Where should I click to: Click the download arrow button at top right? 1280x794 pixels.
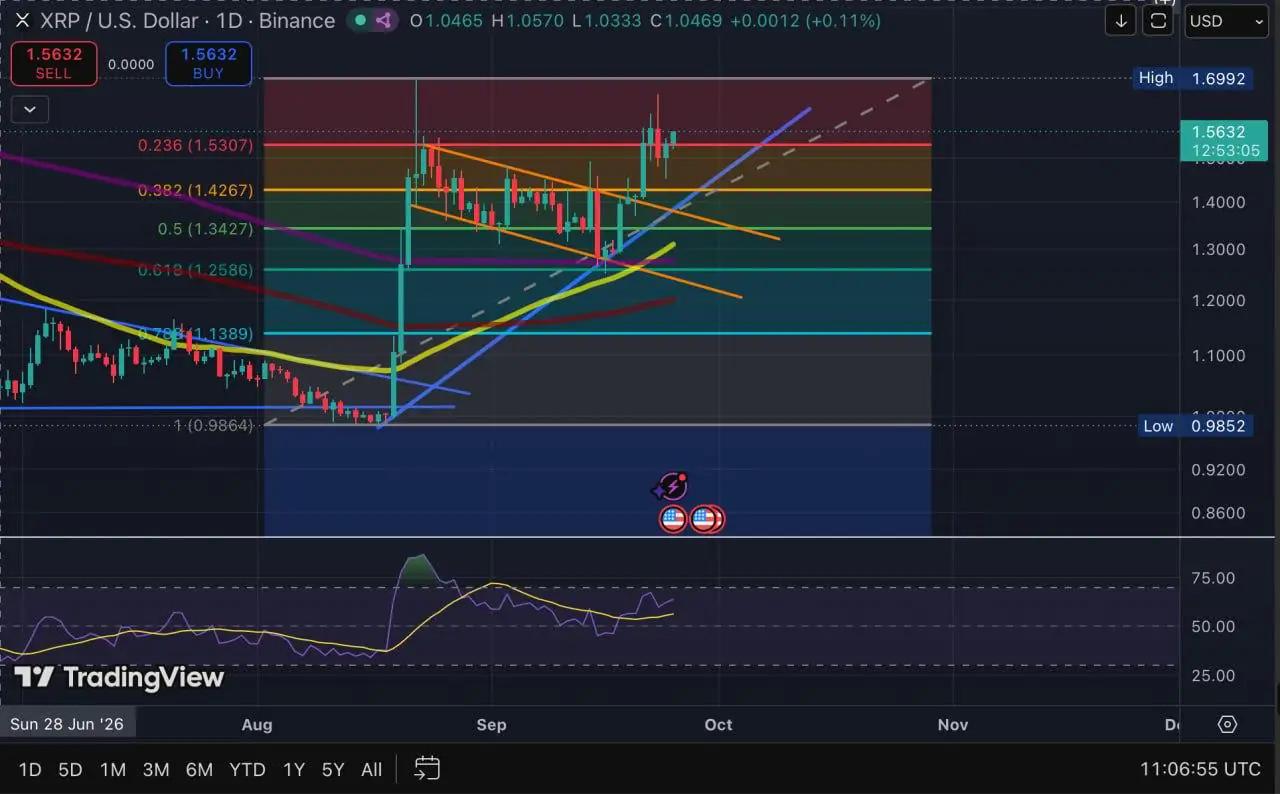tap(1120, 21)
